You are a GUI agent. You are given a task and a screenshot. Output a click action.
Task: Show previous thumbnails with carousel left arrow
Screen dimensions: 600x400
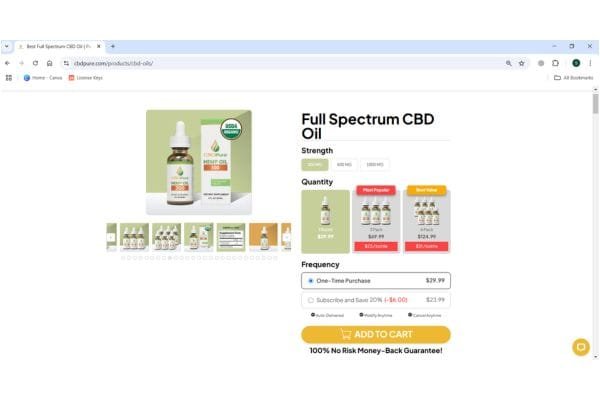coord(111,237)
